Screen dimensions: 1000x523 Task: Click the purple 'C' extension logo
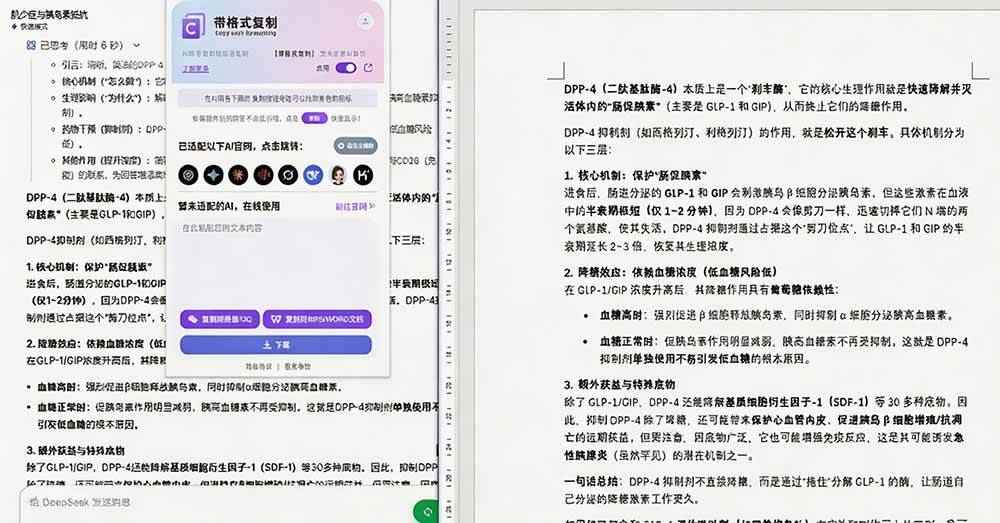(x=193, y=27)
